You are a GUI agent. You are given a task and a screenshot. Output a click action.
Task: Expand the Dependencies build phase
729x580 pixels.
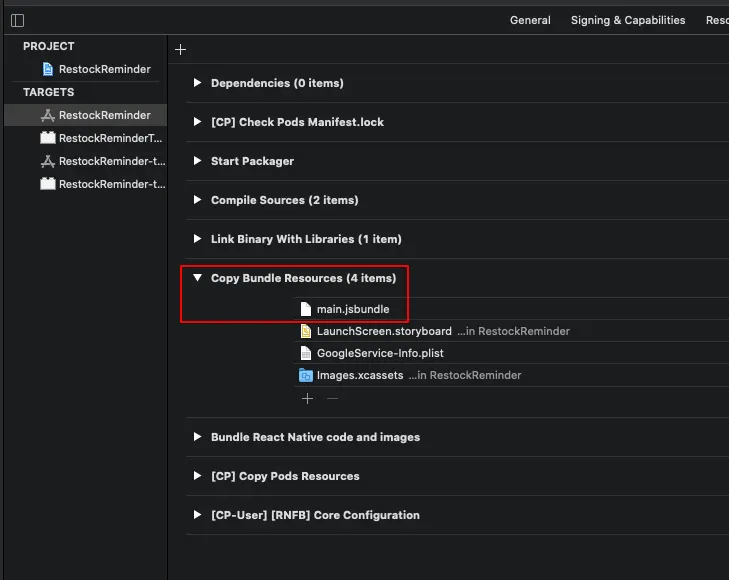tap(197, 83)
